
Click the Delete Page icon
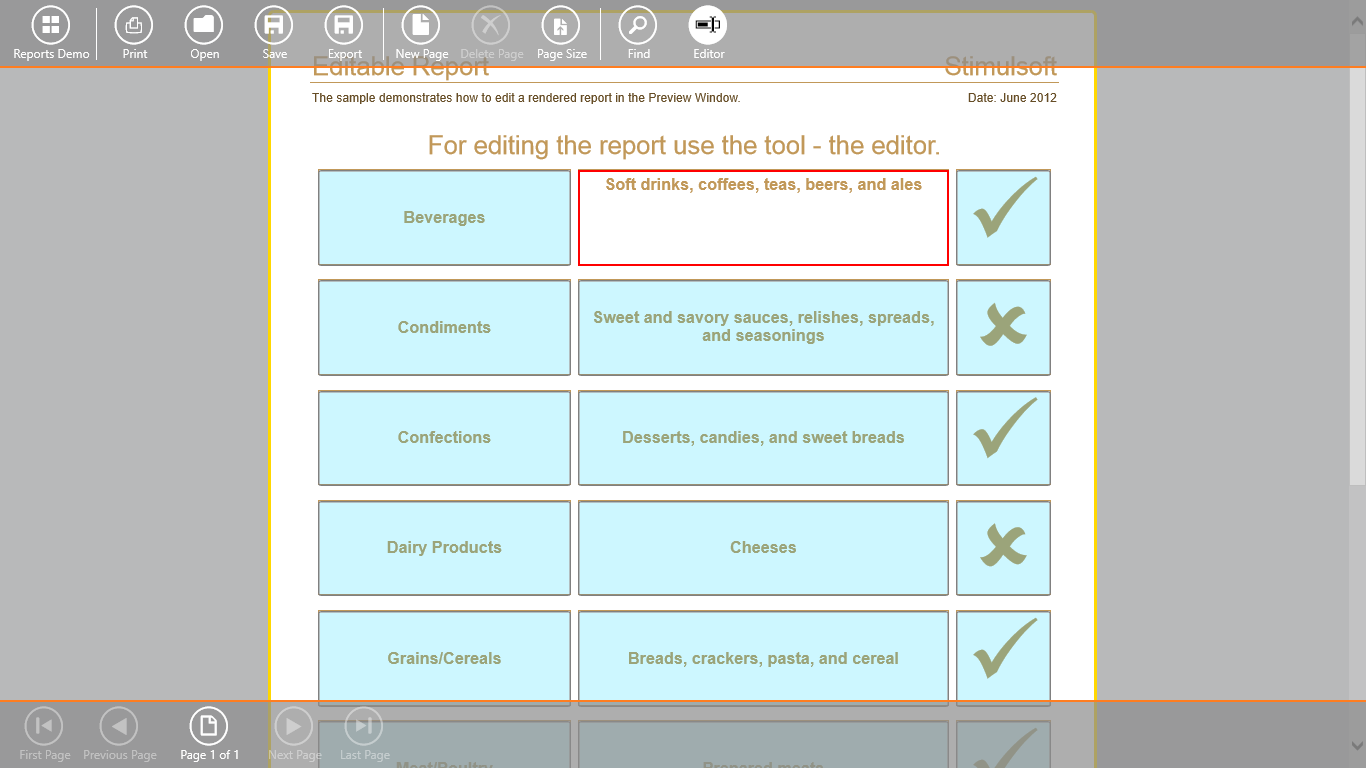pyautogui.click(x=491, y=26)
